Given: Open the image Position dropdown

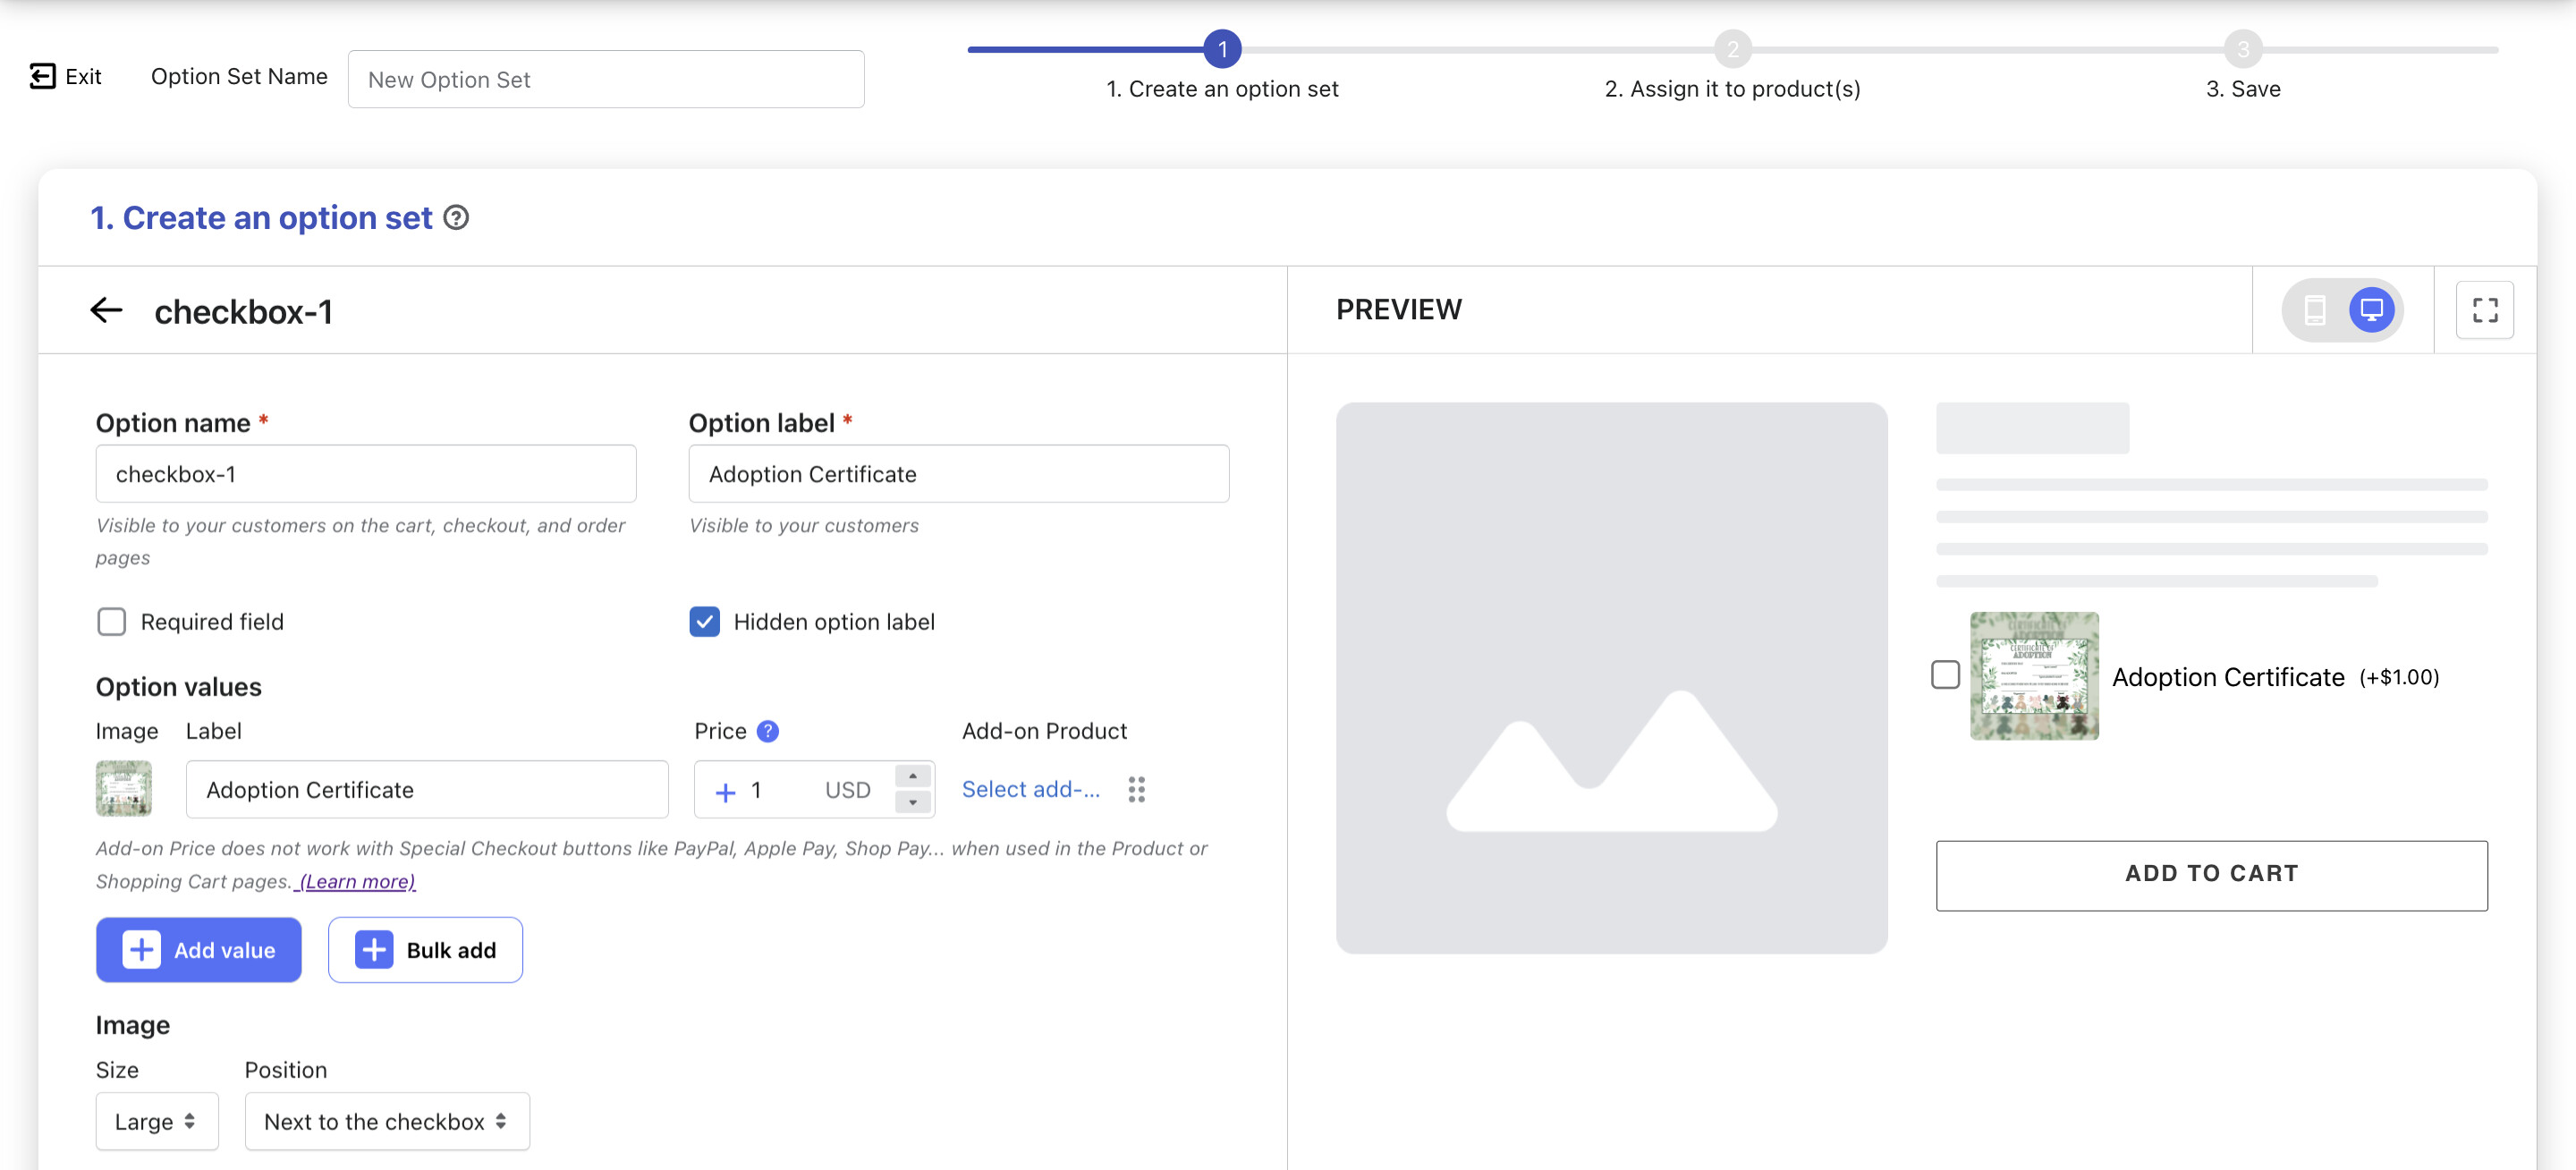Looking at the screenshot, I should click(386, 1121).
